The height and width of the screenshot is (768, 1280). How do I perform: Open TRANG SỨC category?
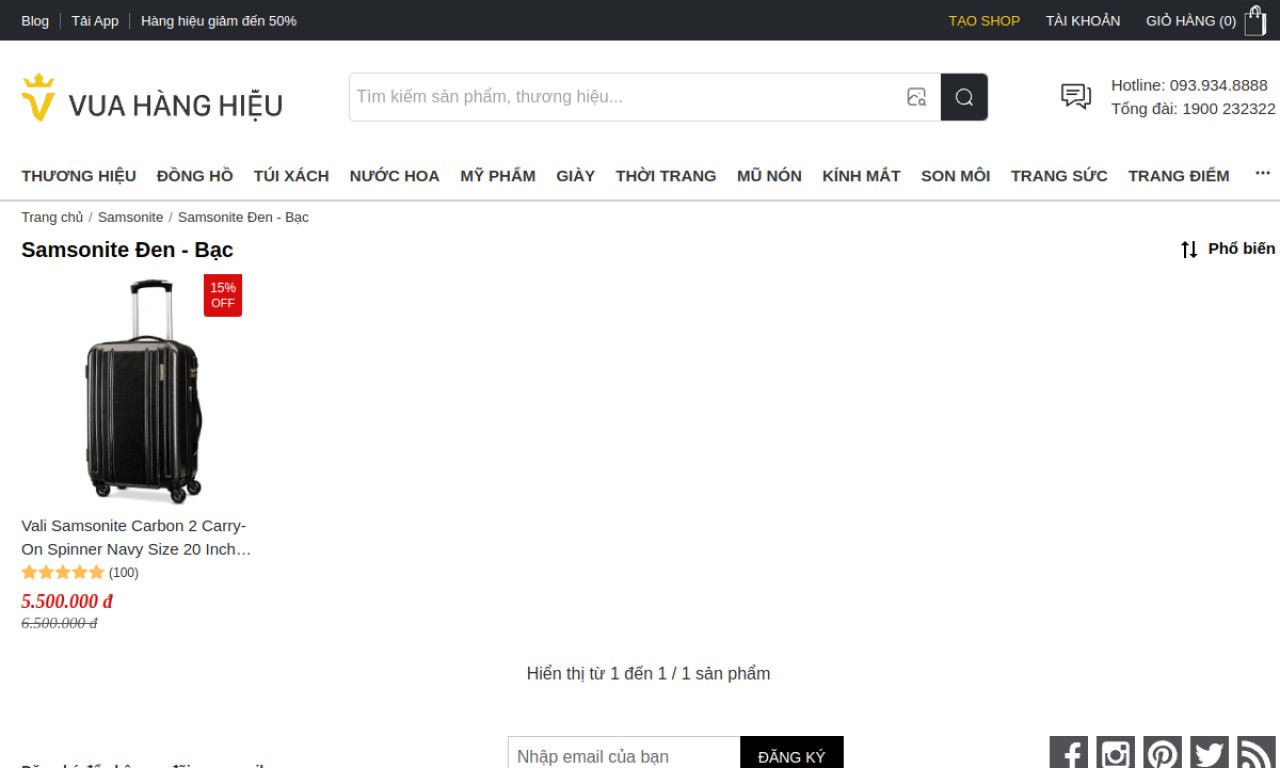tap(1059, 176)
